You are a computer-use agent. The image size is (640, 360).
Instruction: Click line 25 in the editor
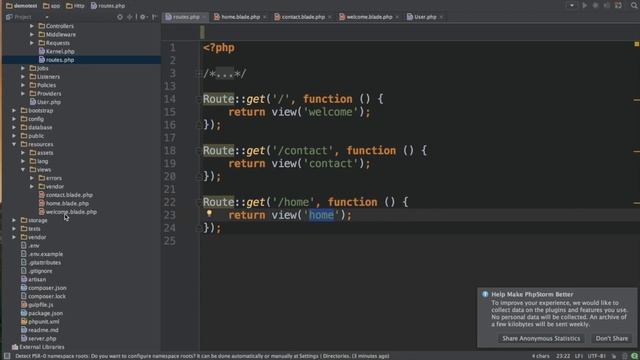(419, 241)
